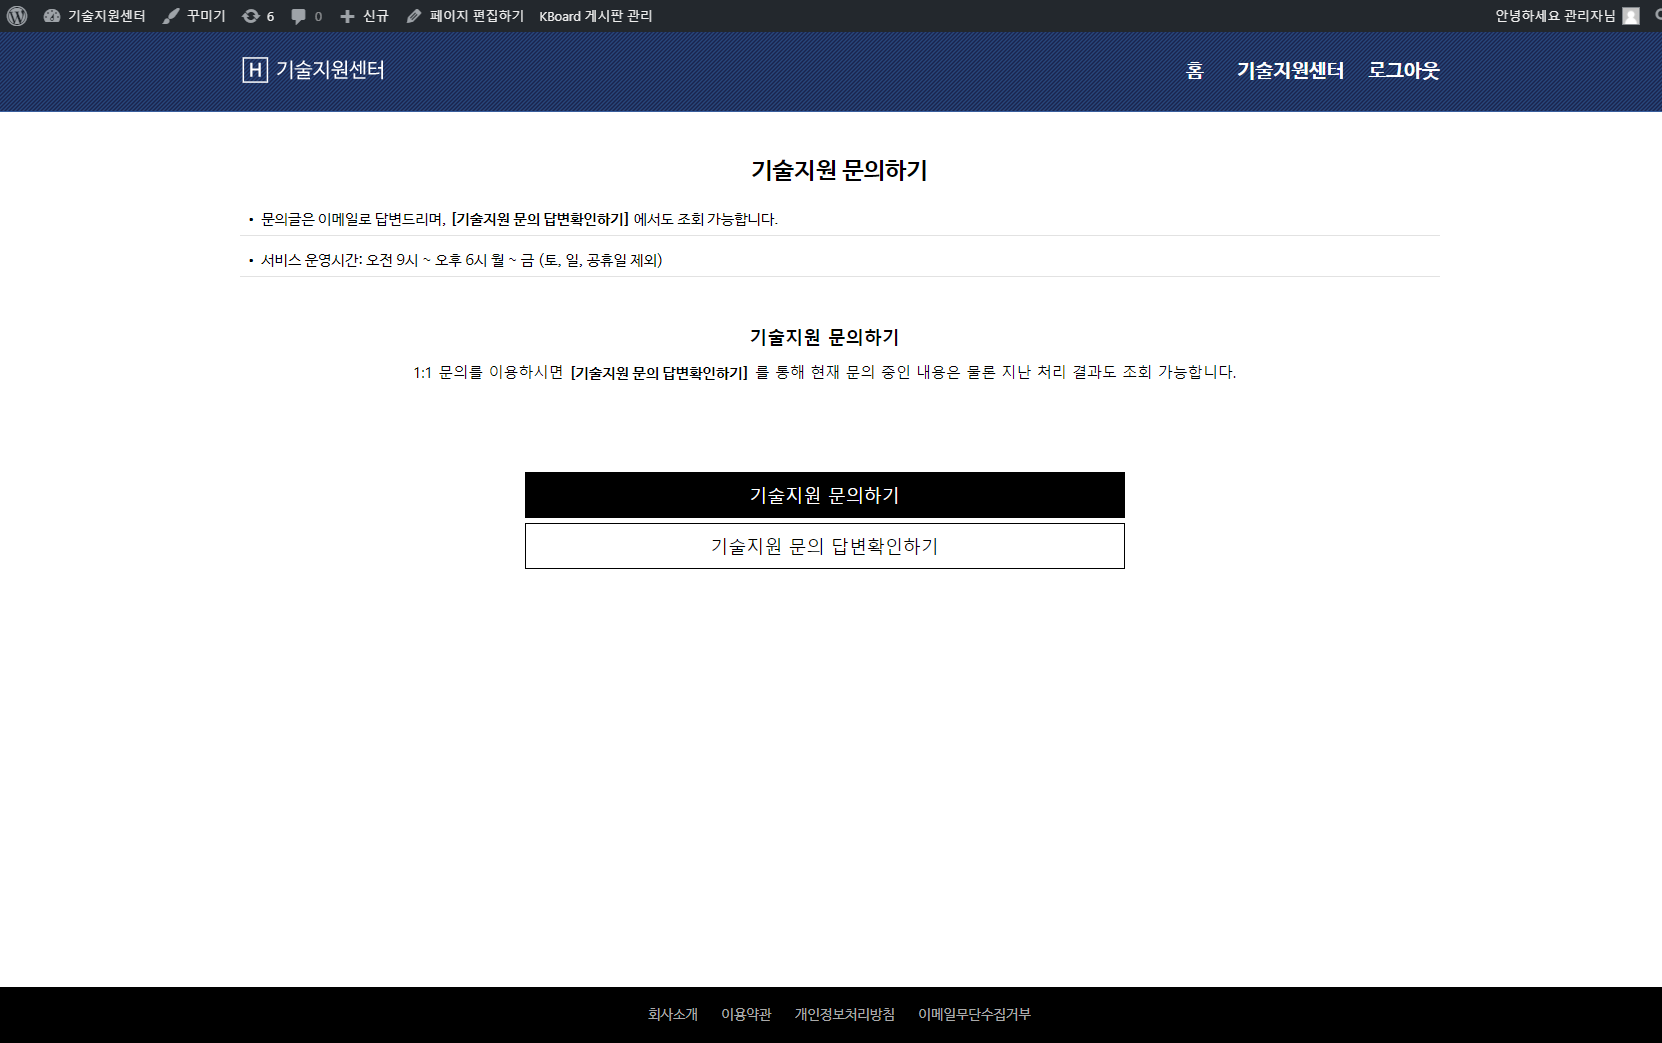This screenshot has height=1043, width=1662.
Task: Go to 홈 in the navigation menu
Action: [x=1194, y=71]
